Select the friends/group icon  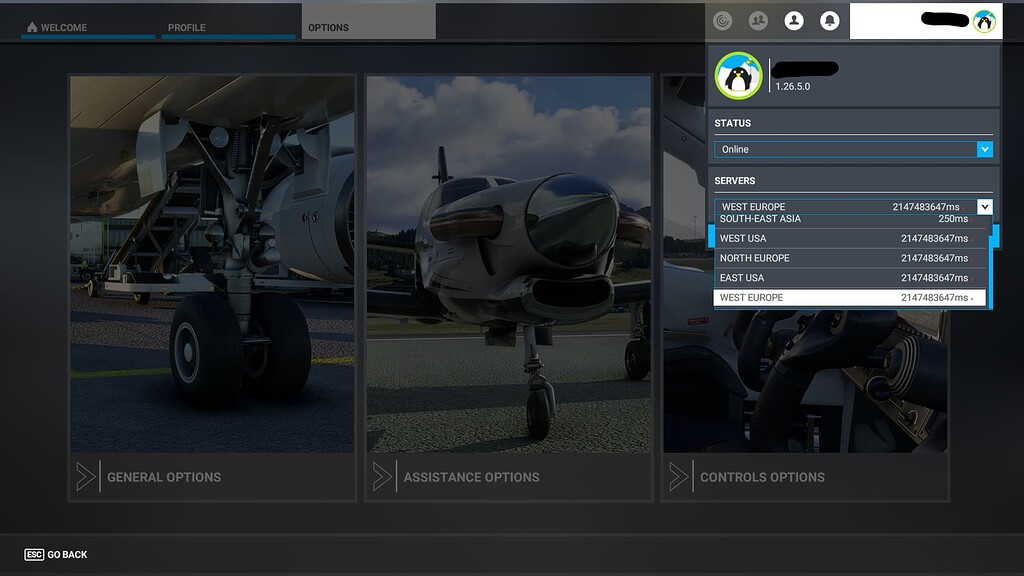click(758, 20)
